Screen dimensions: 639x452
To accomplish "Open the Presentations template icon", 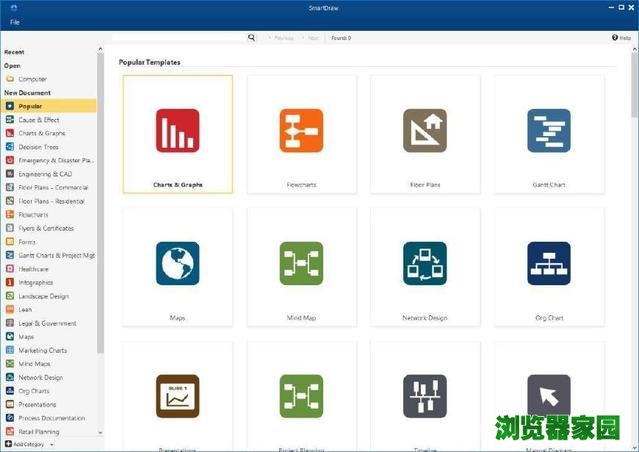I will click(x=177, y=396).
